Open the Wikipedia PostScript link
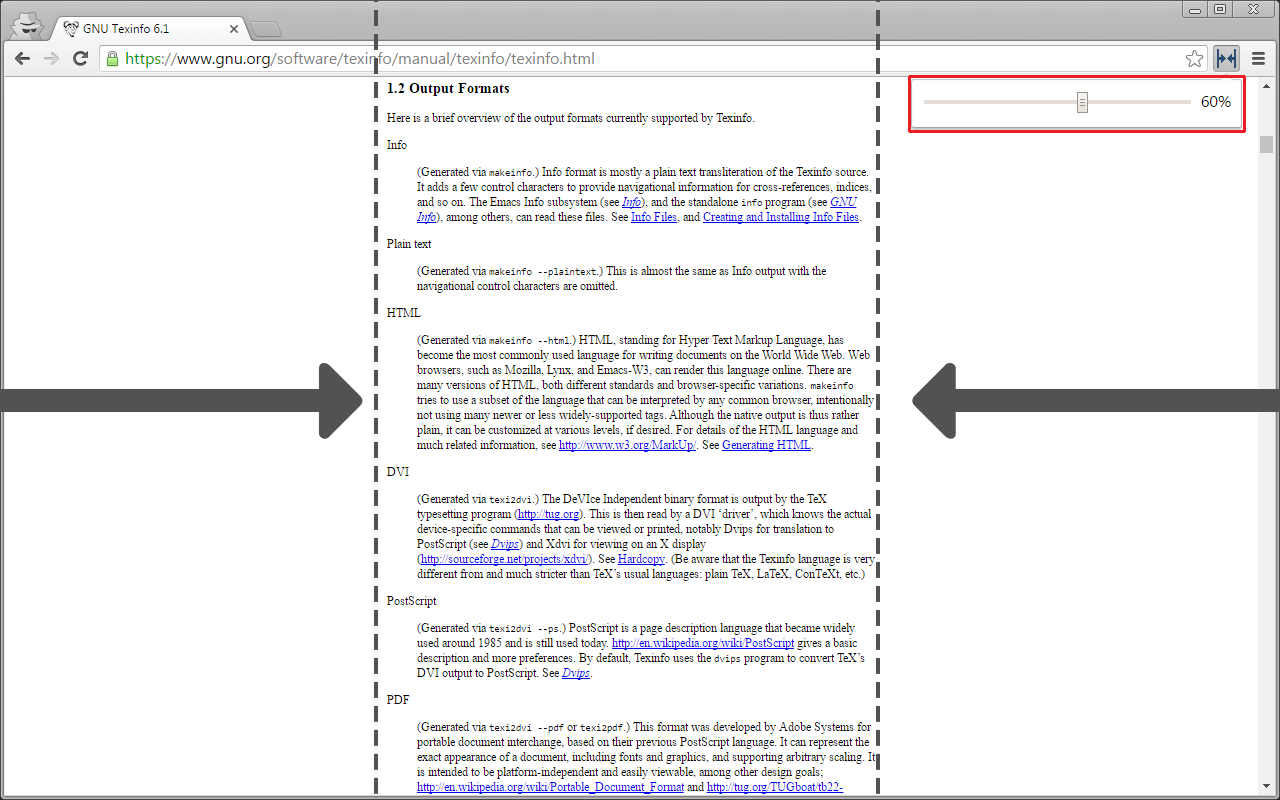The image size is (1280, 800). pyautogui.click(x=703, y=643)
